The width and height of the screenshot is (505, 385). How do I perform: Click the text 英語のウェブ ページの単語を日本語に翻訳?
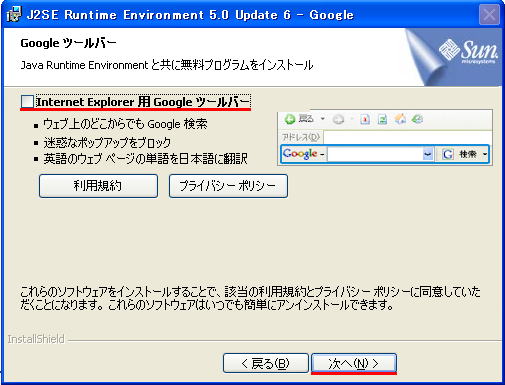pos(146,159)
